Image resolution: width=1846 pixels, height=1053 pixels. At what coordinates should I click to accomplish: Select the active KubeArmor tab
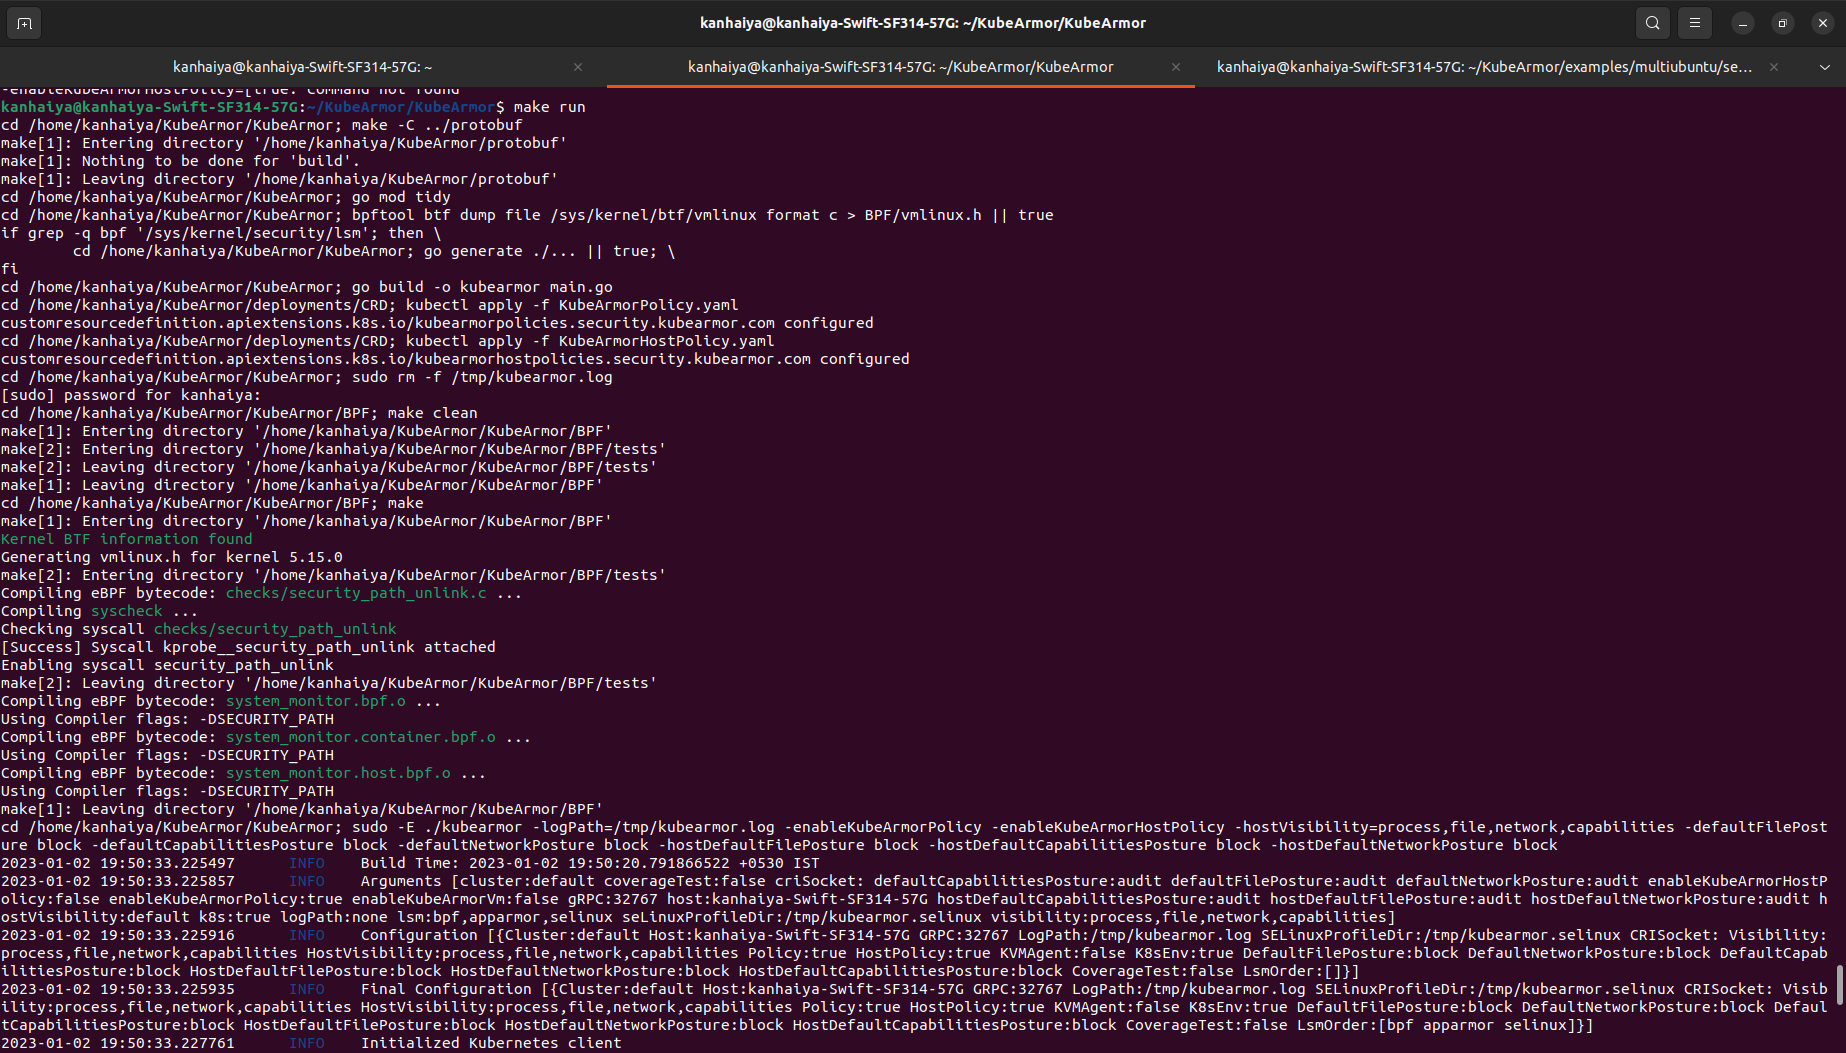pos(900,67)
